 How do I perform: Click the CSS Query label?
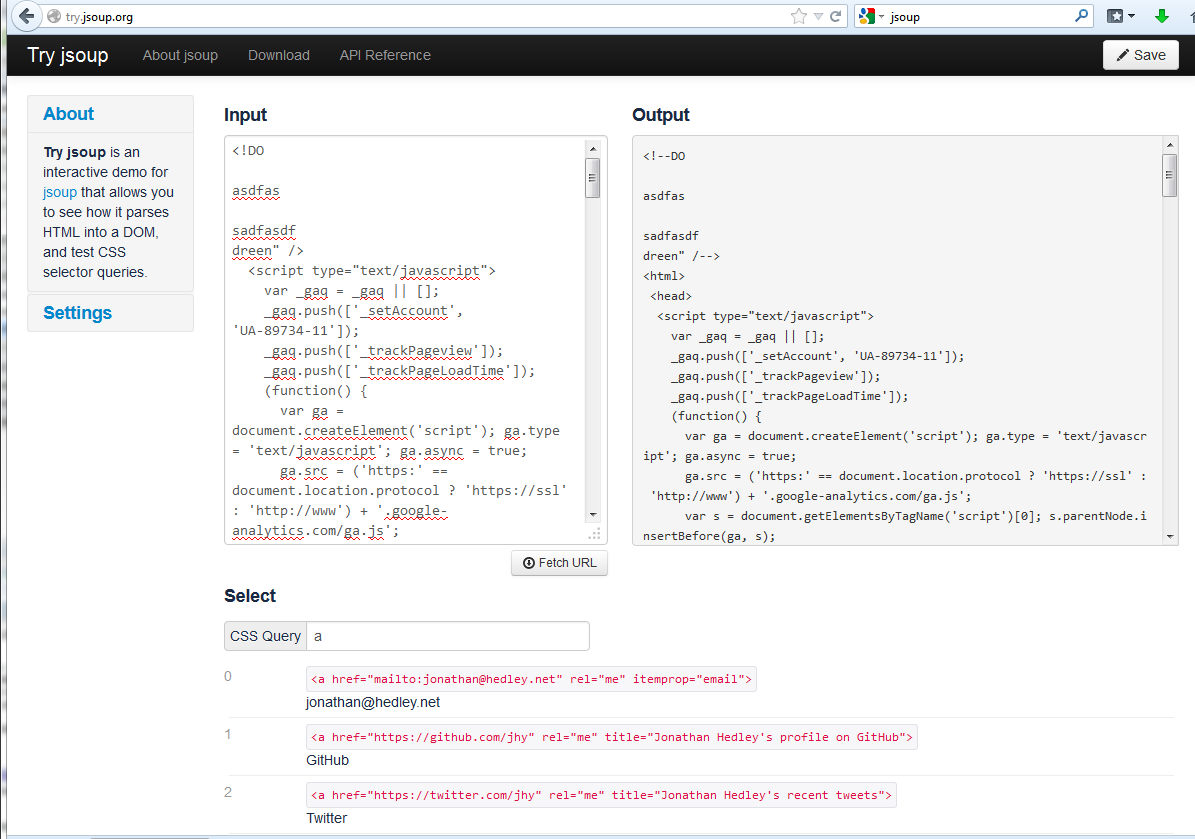tap(265, 636)
